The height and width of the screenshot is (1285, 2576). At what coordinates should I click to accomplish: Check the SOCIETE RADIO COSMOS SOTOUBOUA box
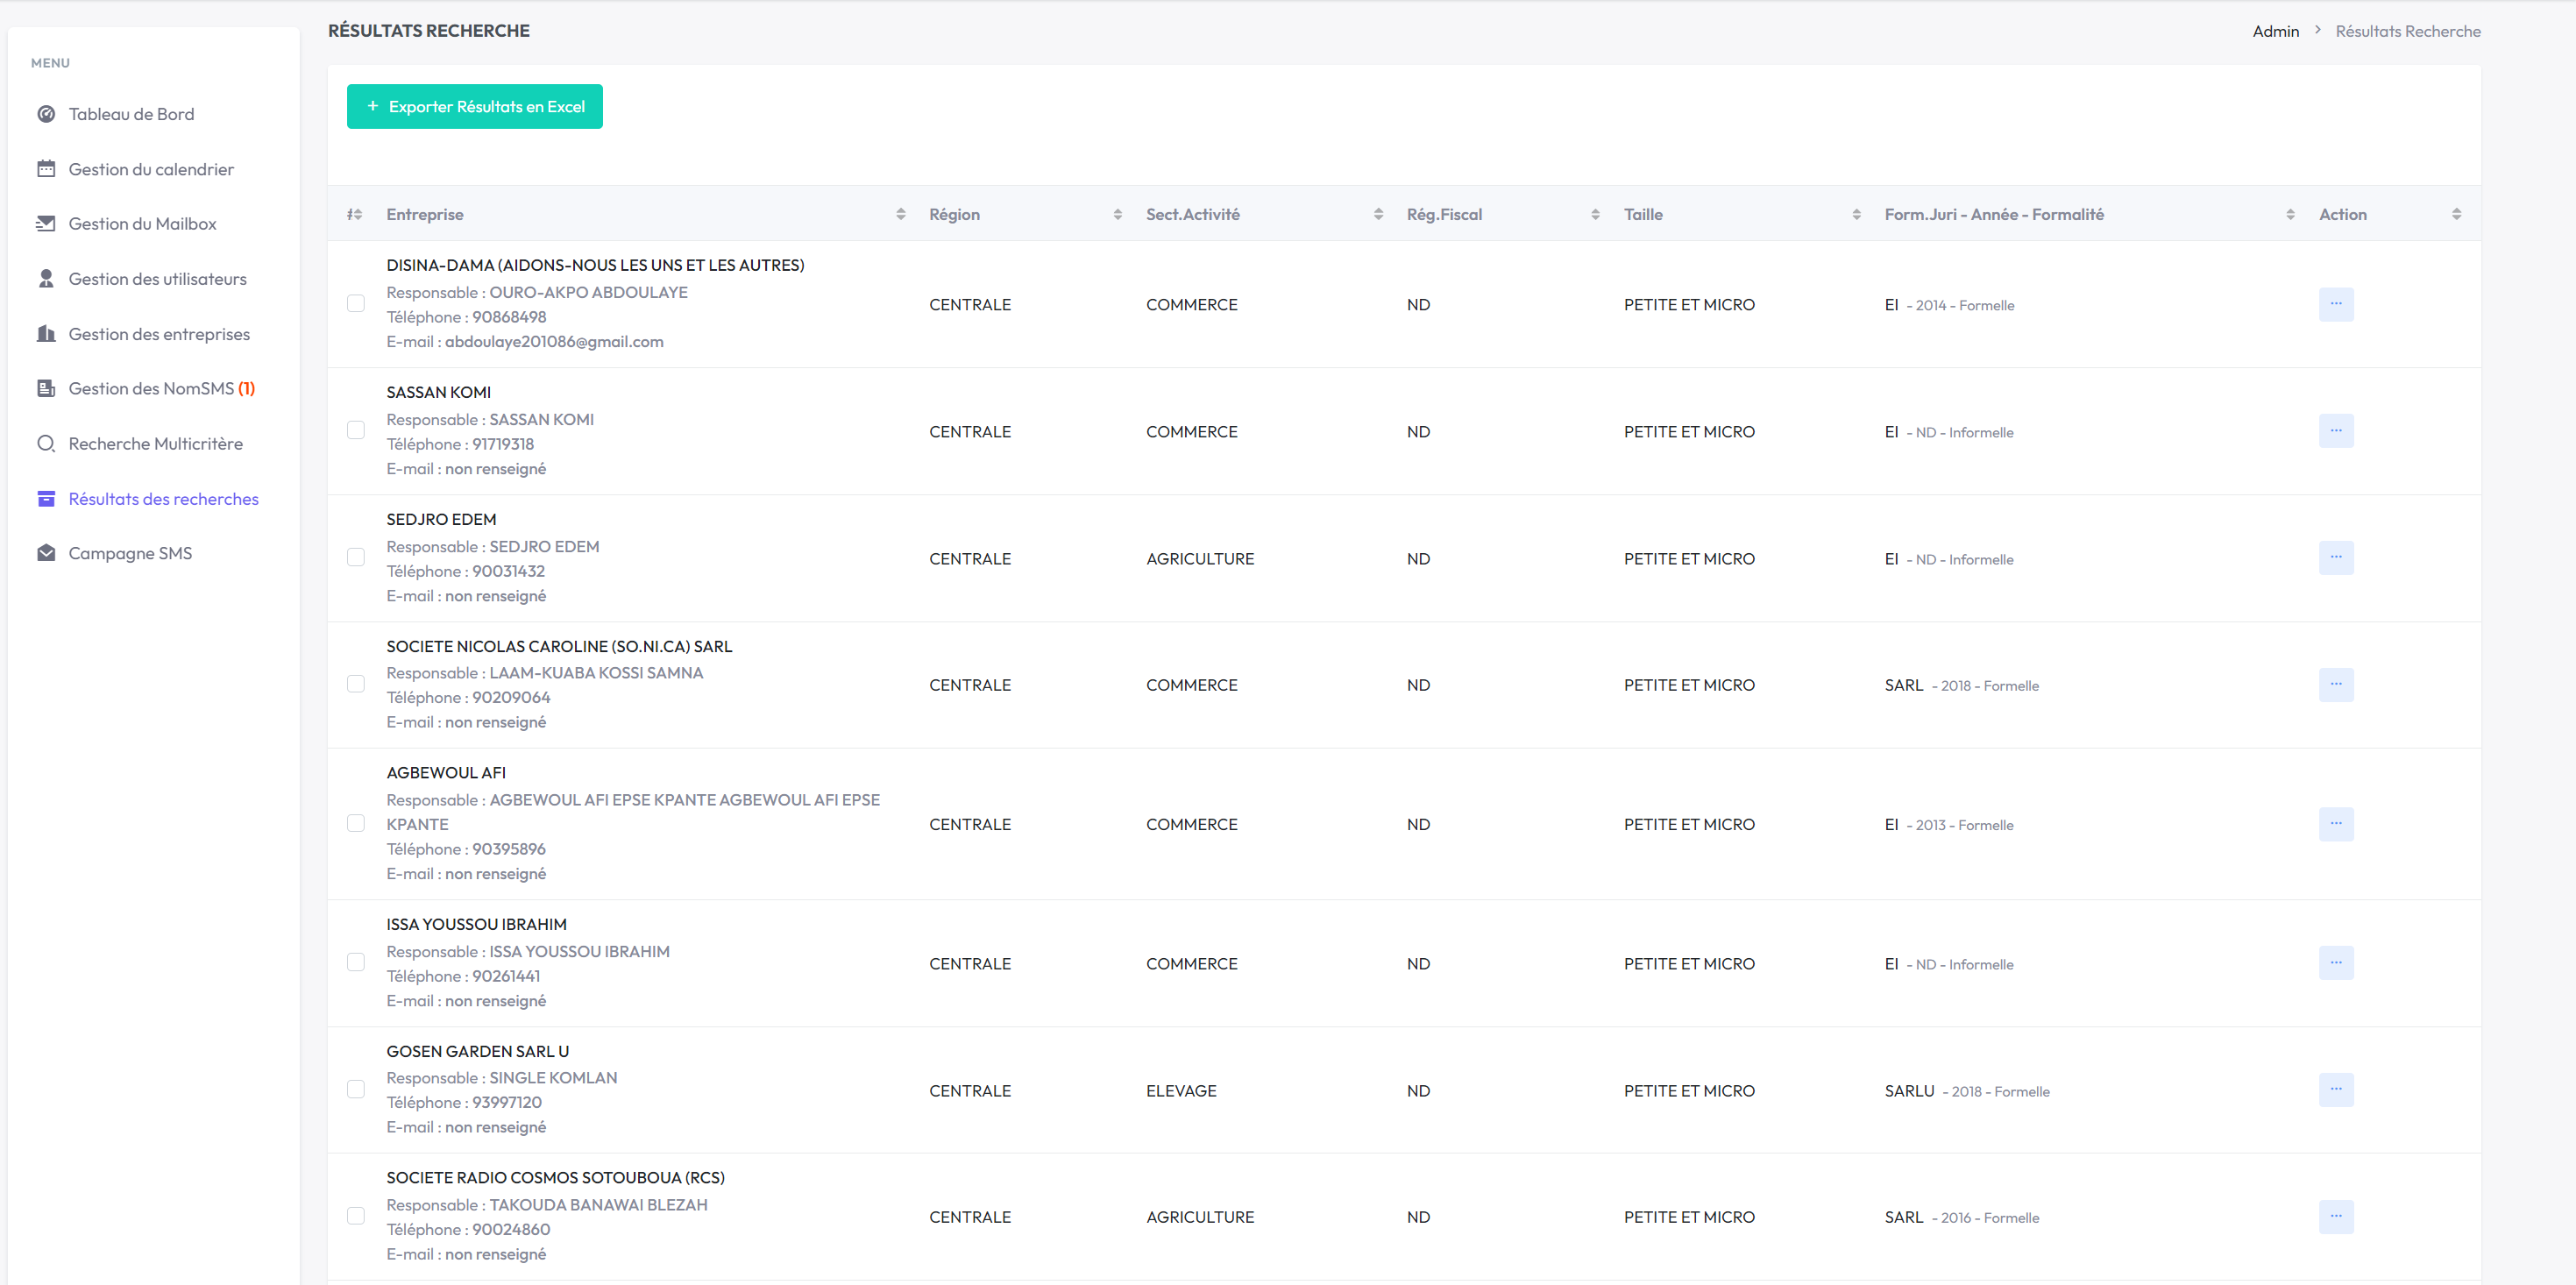356,1216
